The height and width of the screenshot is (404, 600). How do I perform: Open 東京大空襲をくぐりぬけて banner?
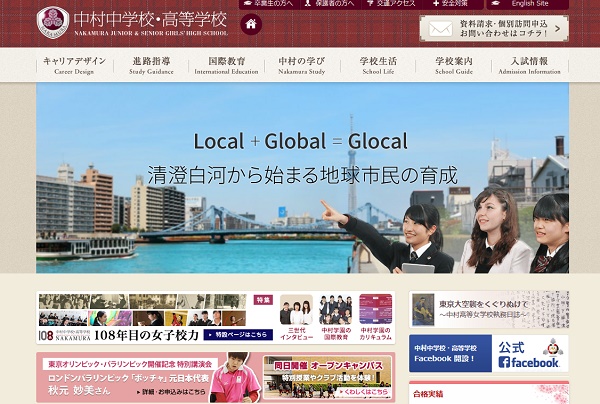tap(489, 309)
